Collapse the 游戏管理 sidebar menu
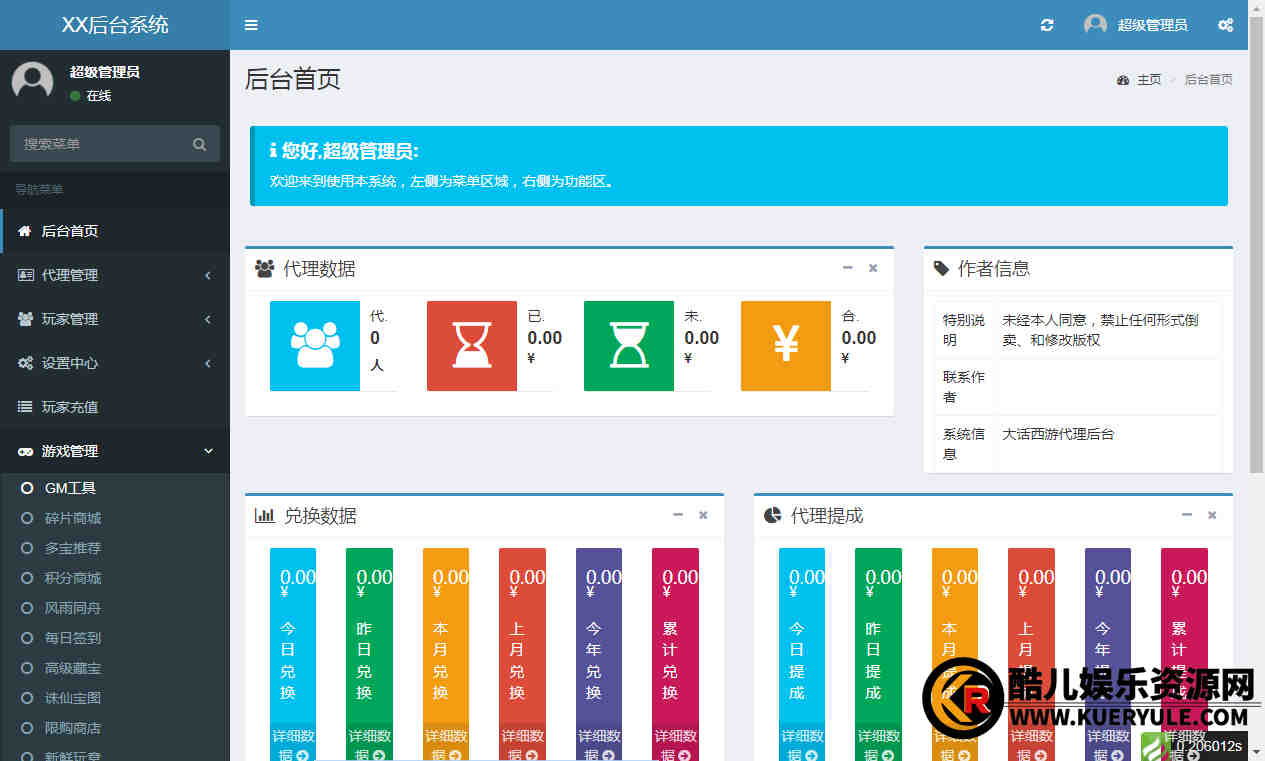 115,451
